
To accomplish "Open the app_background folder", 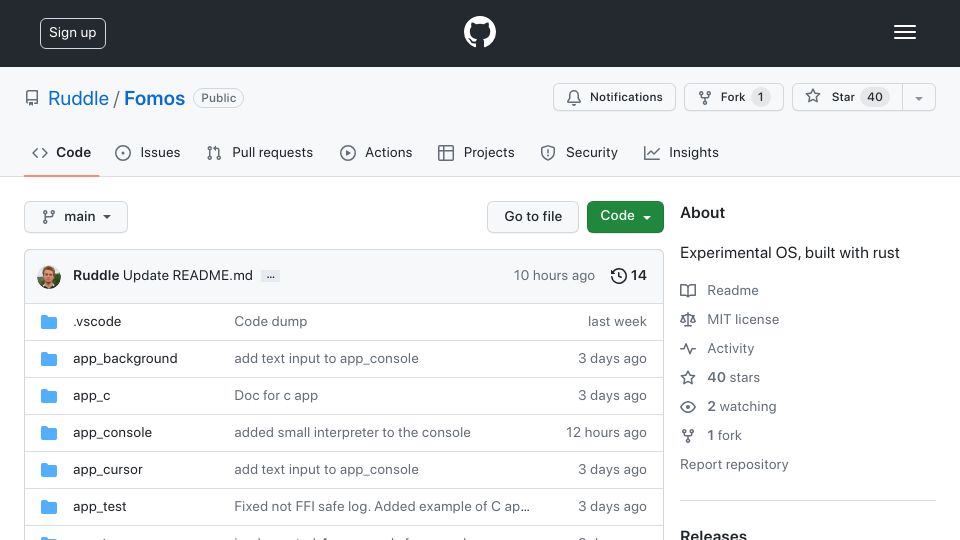I will pos(125,358).
